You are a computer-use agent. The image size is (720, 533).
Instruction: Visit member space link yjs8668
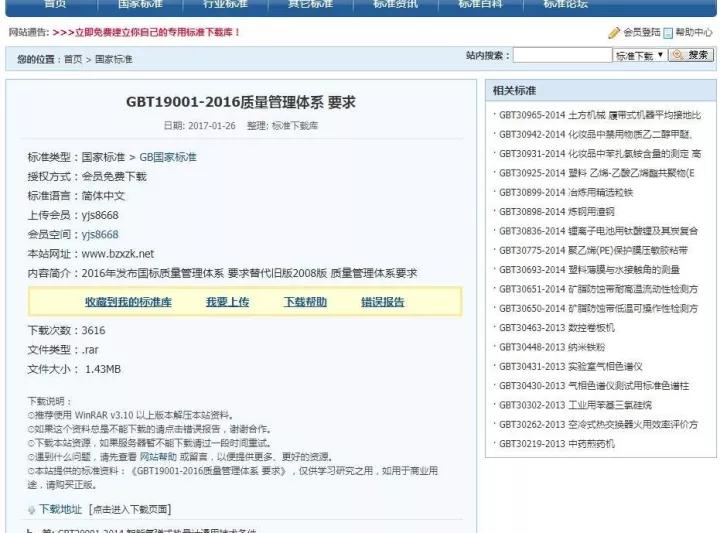[x=100, y=234]
